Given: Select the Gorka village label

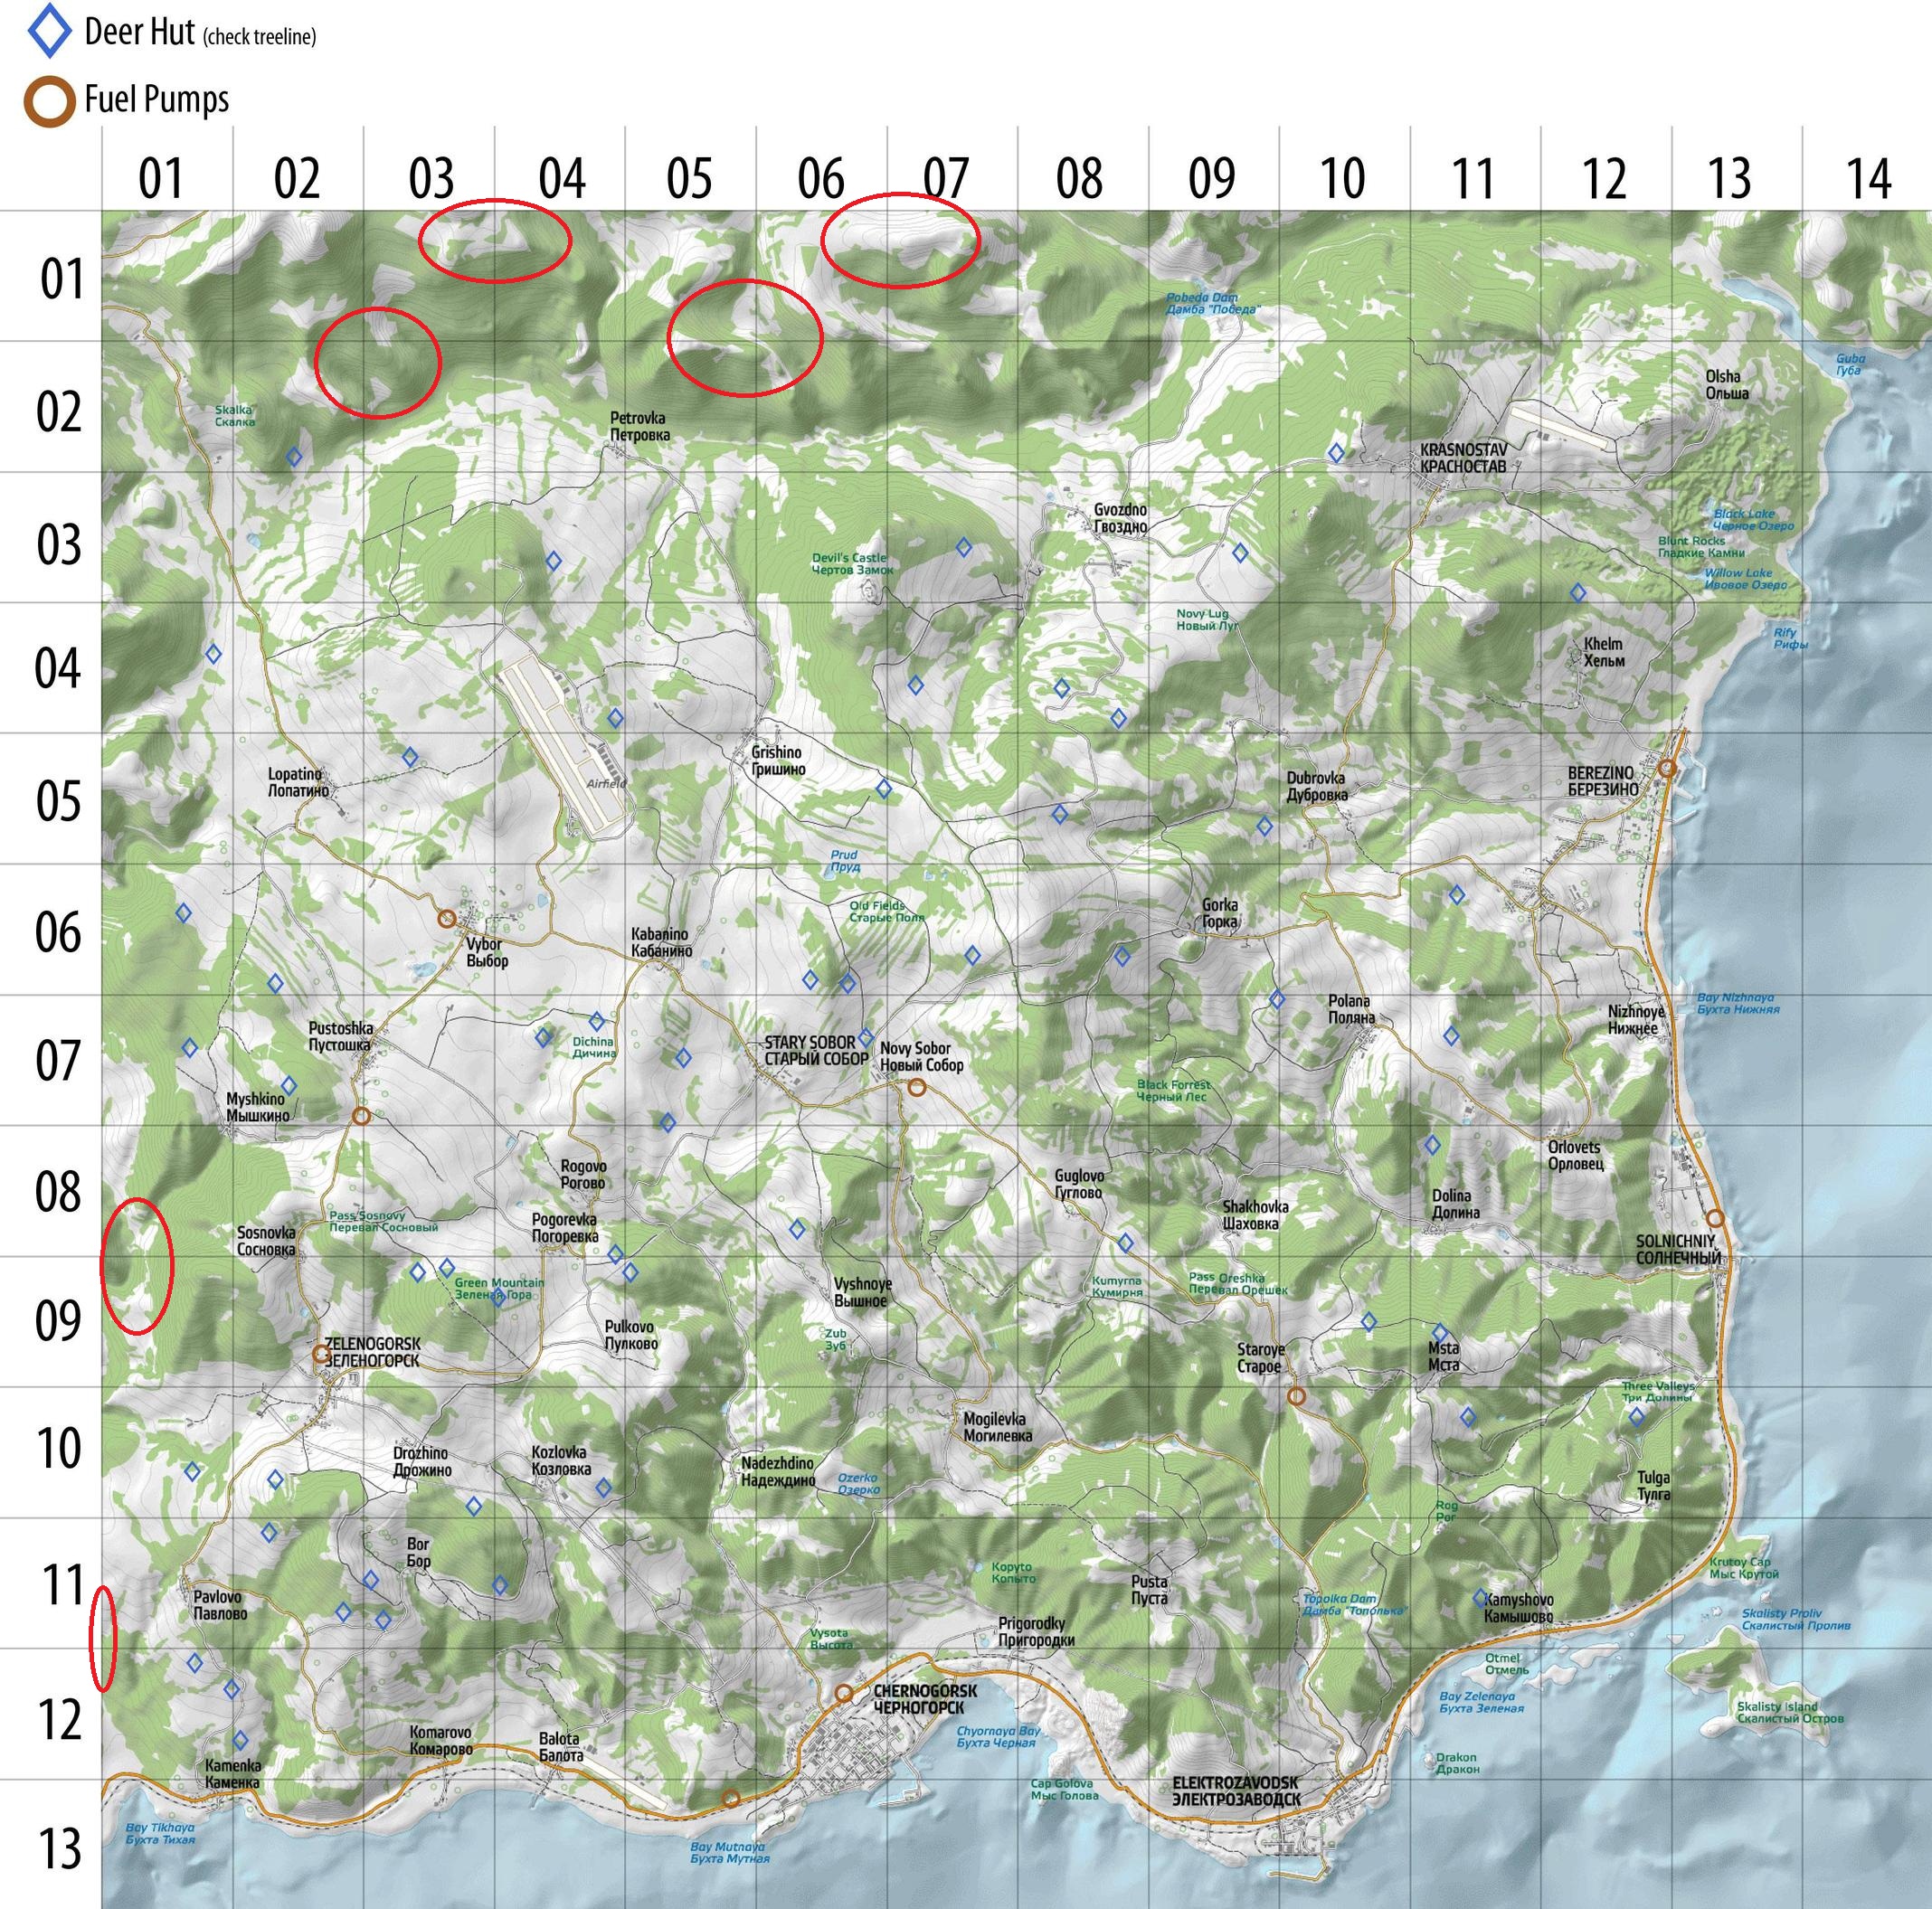Looking at the screenshot, I should click(x=1220, y=913).
